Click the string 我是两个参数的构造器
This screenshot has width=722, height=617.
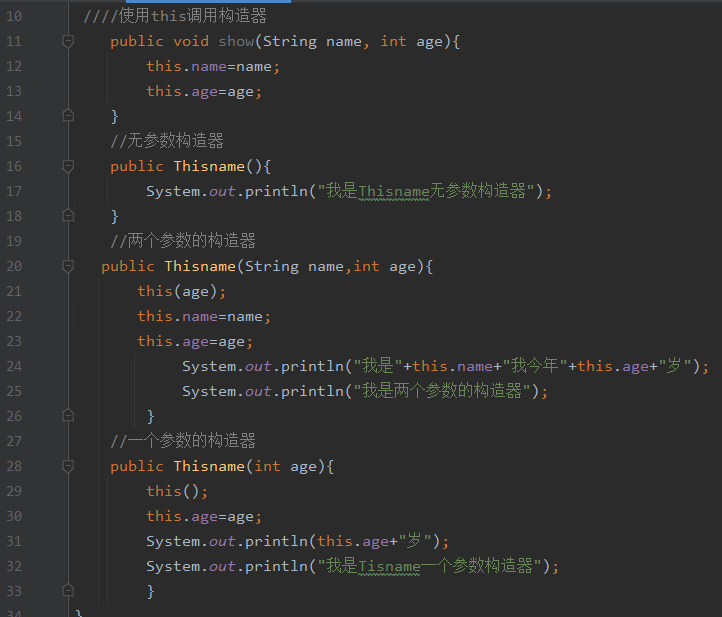(x=442, y=391)
